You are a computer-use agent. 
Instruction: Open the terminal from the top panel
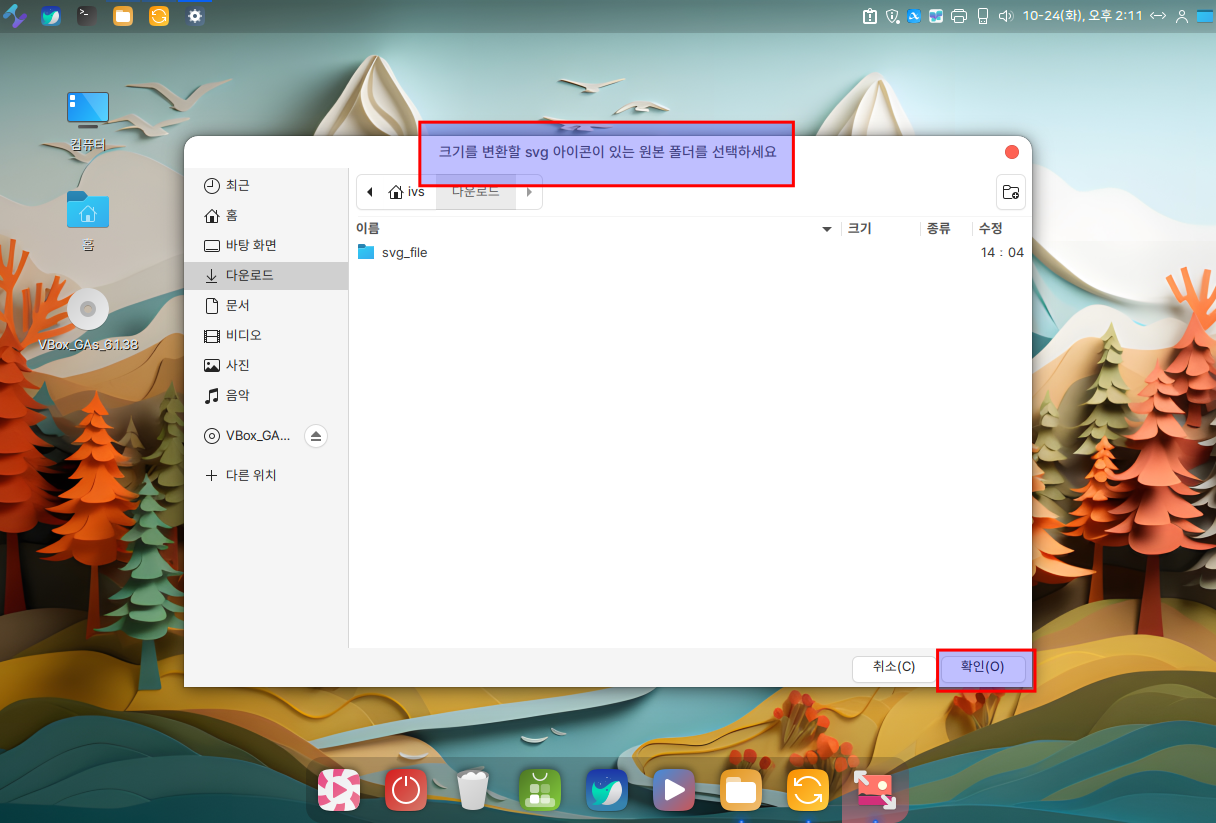(87, 16)
